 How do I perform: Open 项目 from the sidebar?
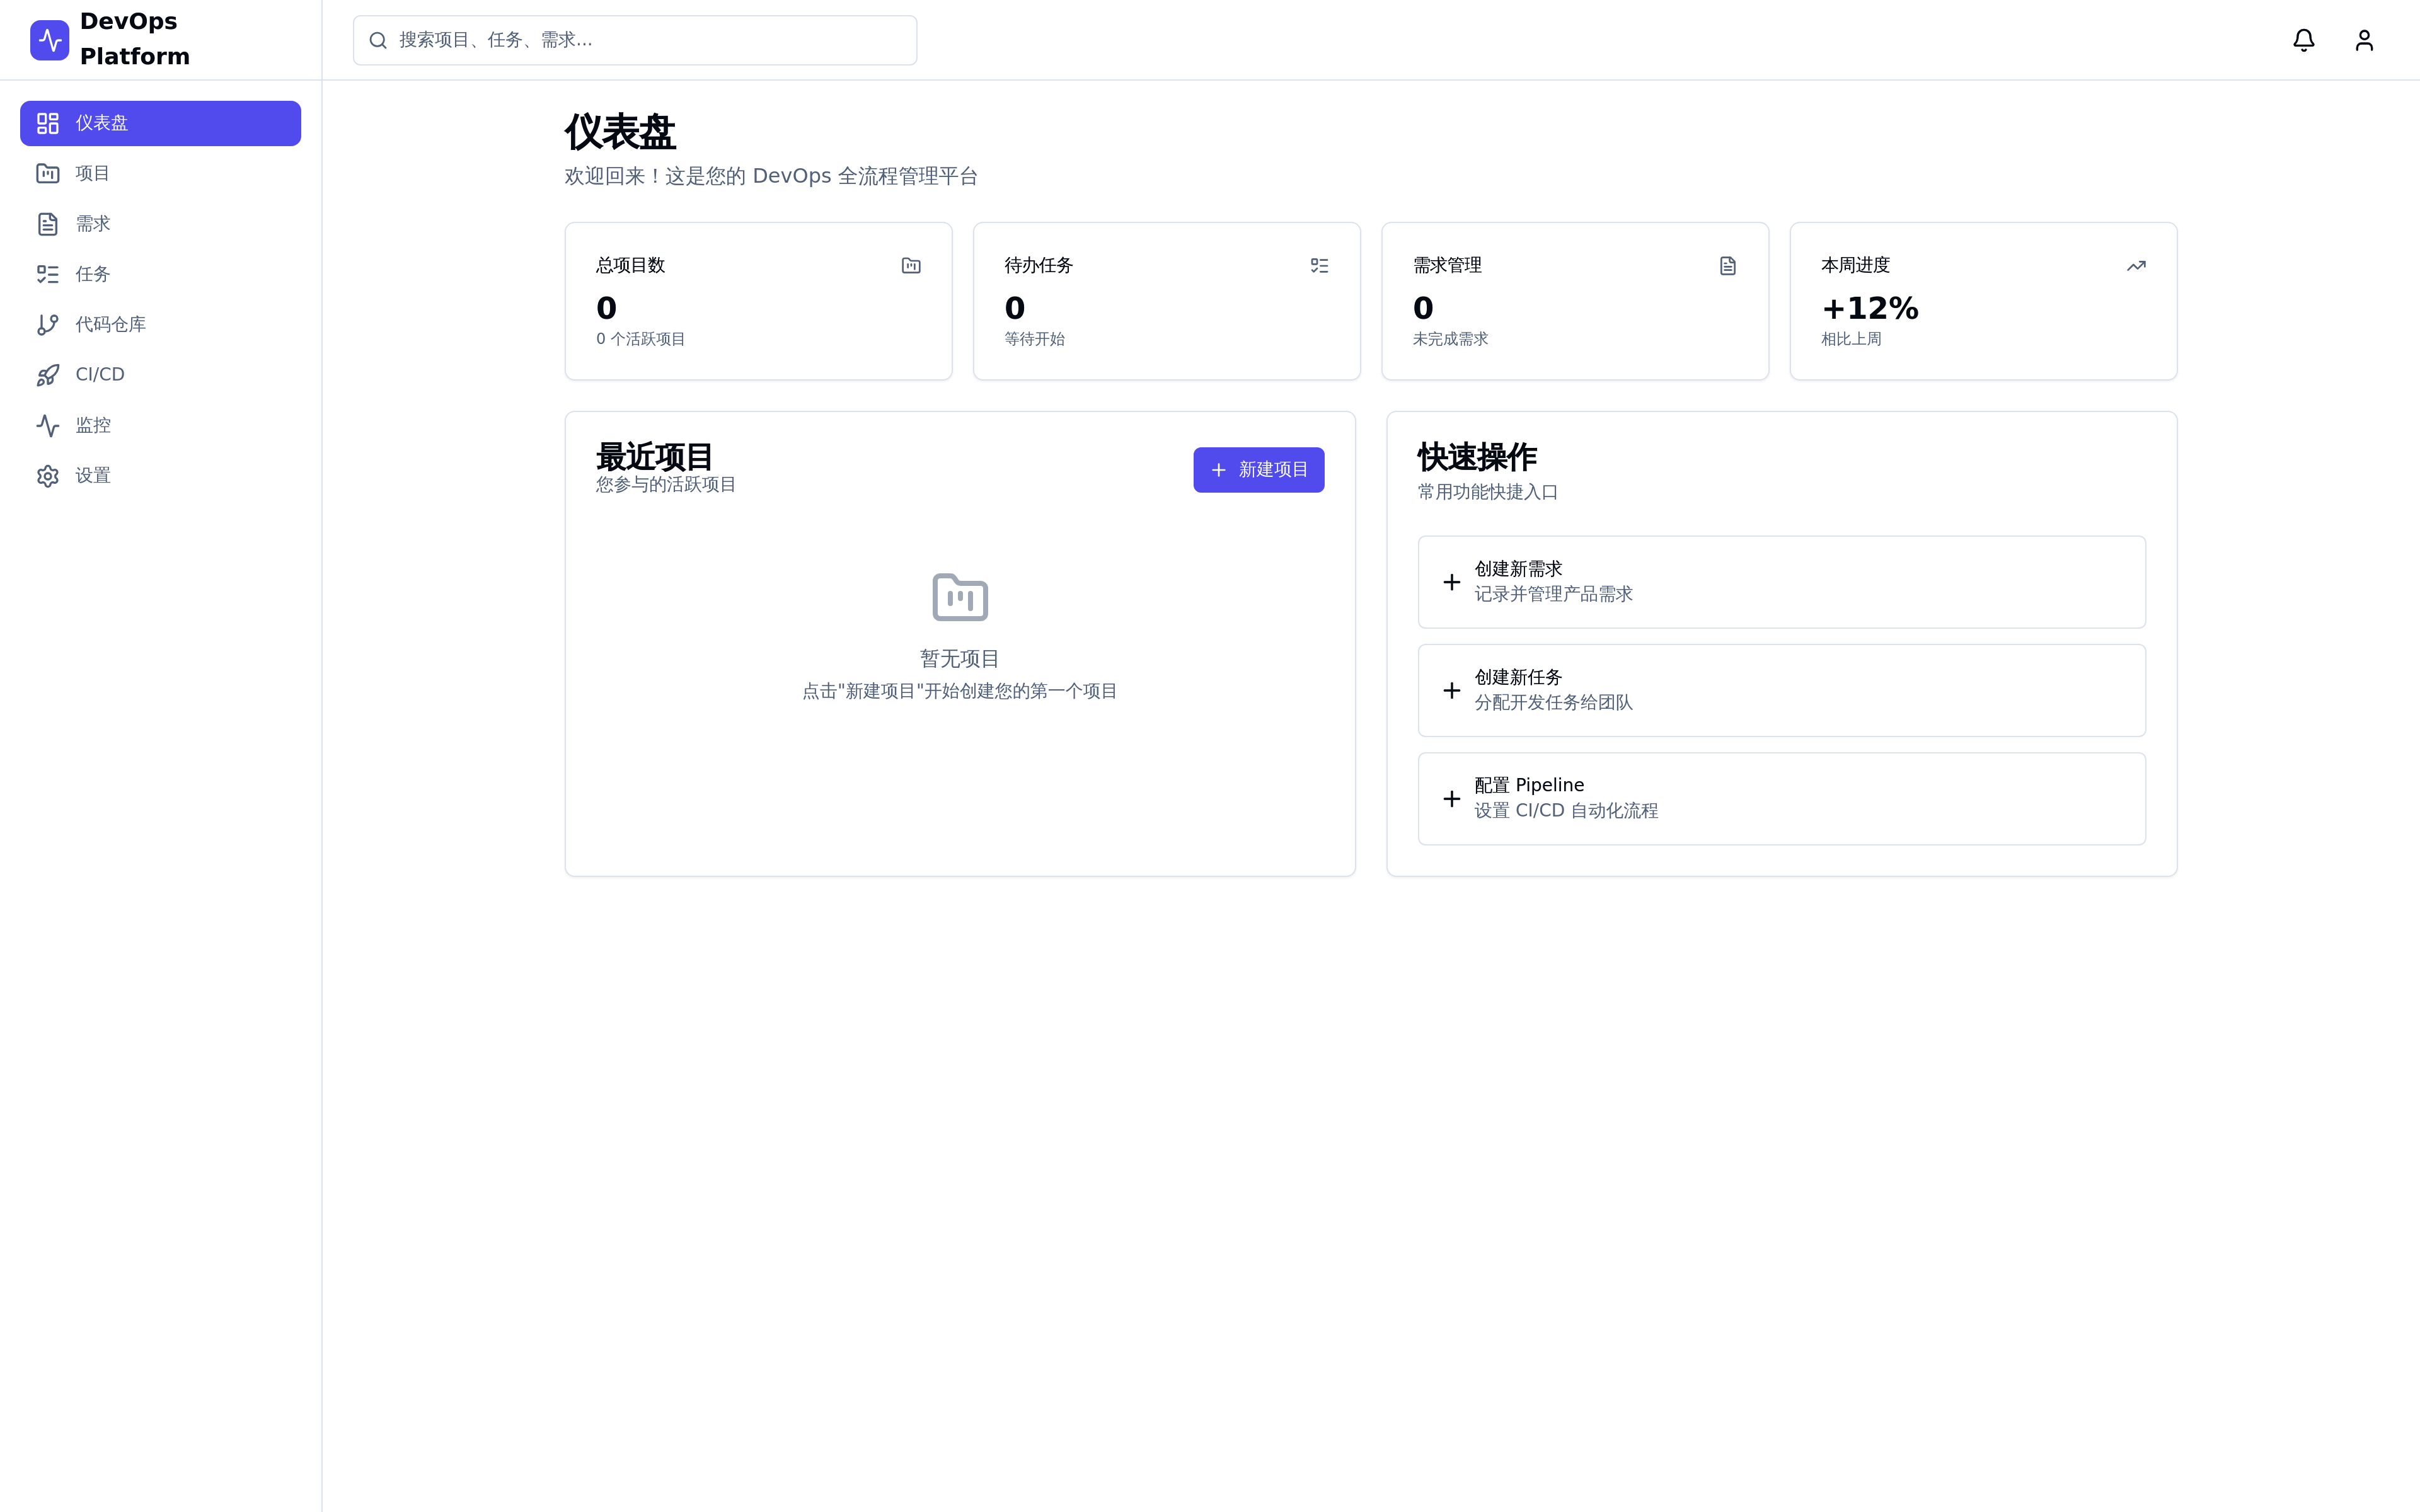[x=160, y=173]
